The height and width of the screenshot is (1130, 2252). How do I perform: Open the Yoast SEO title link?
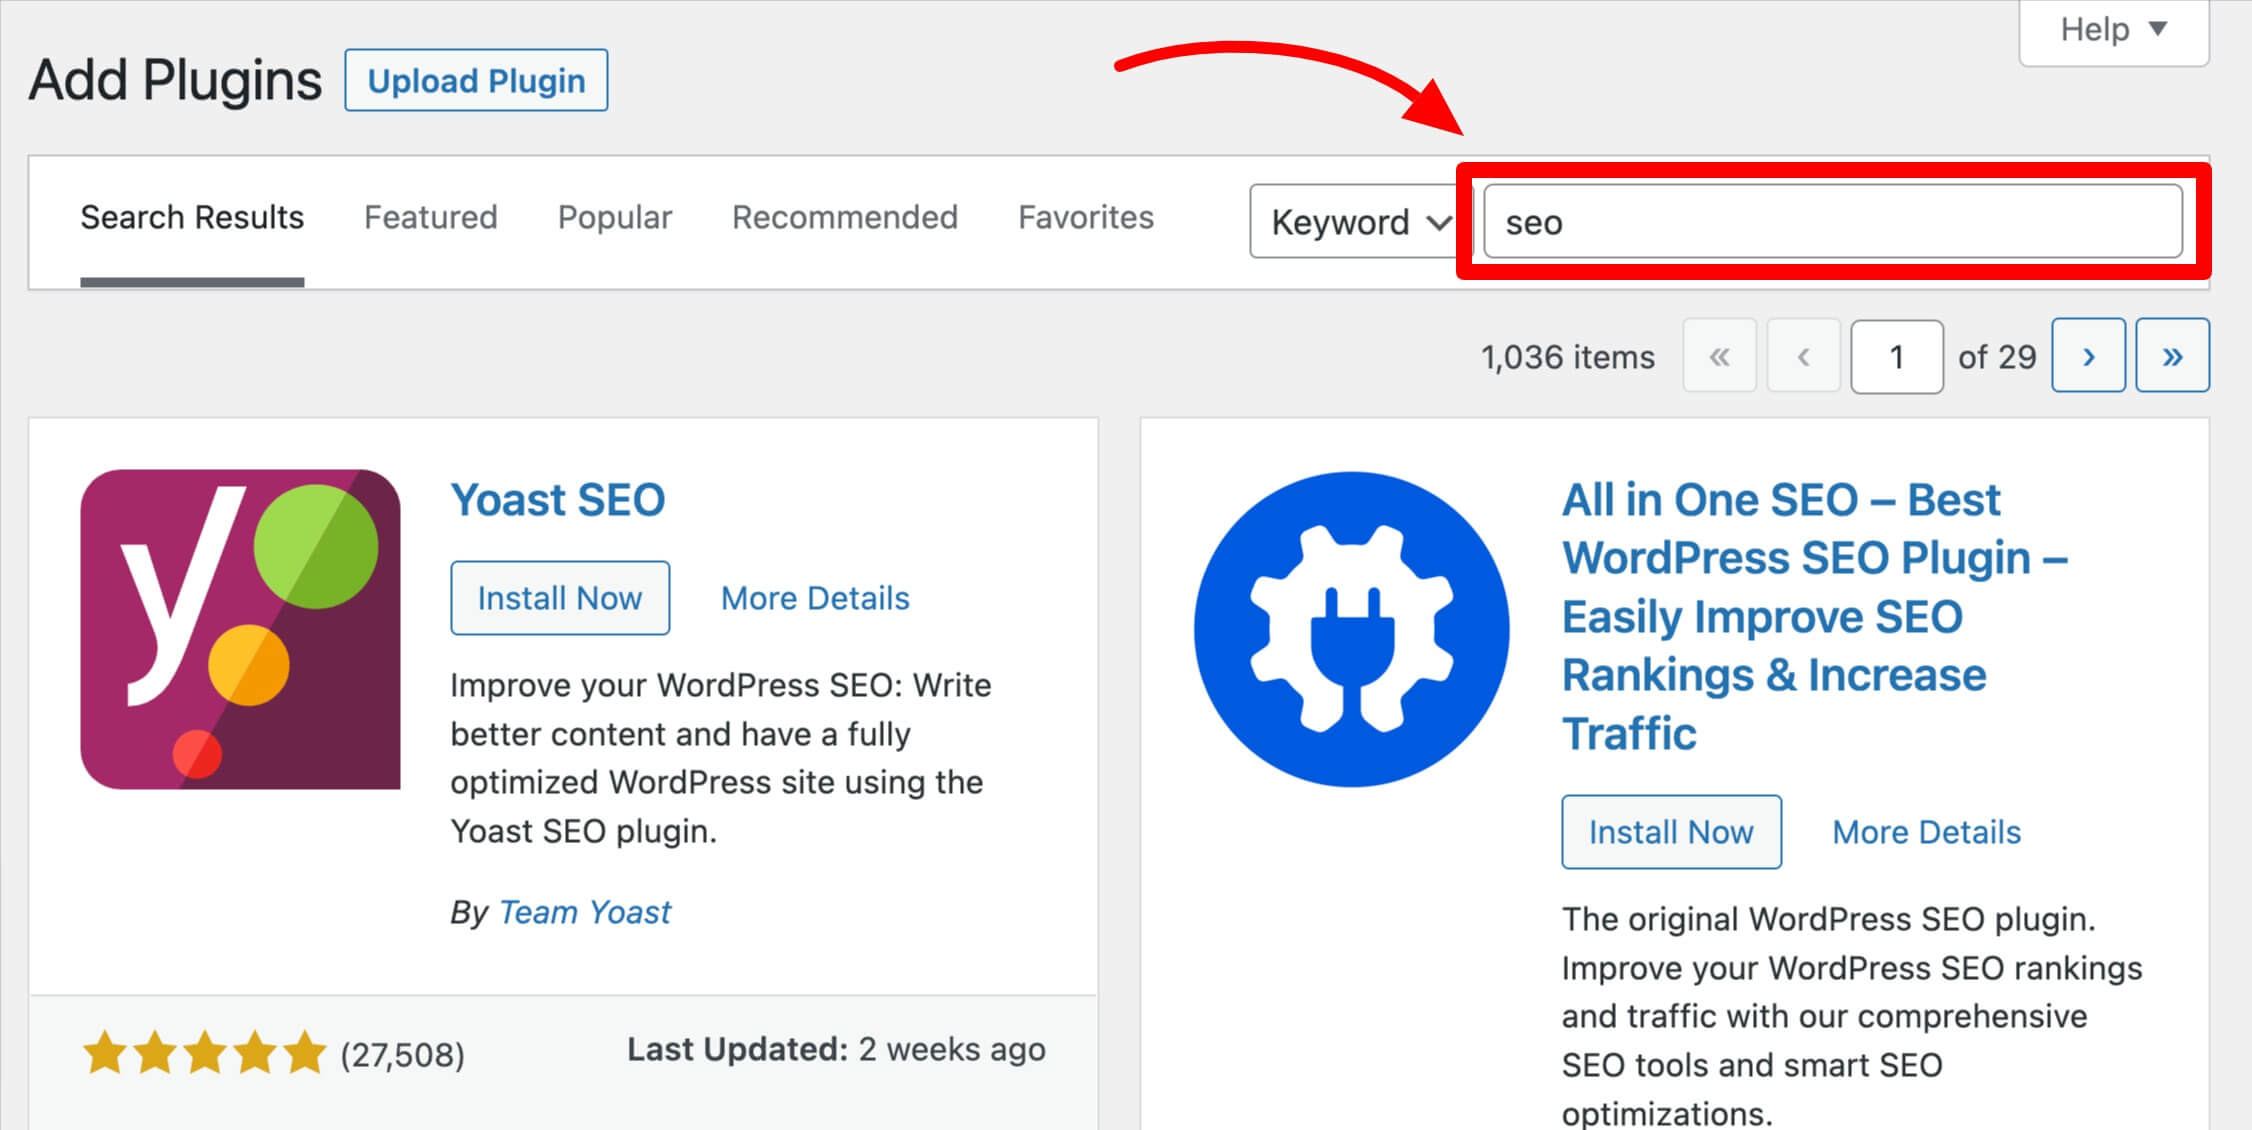557,499
